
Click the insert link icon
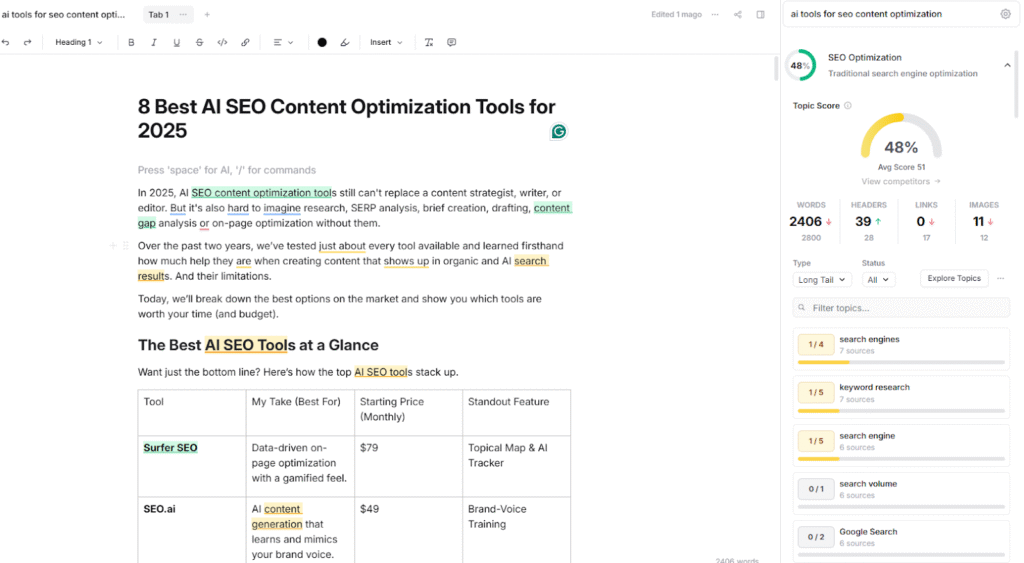click(x=245, y=43)
